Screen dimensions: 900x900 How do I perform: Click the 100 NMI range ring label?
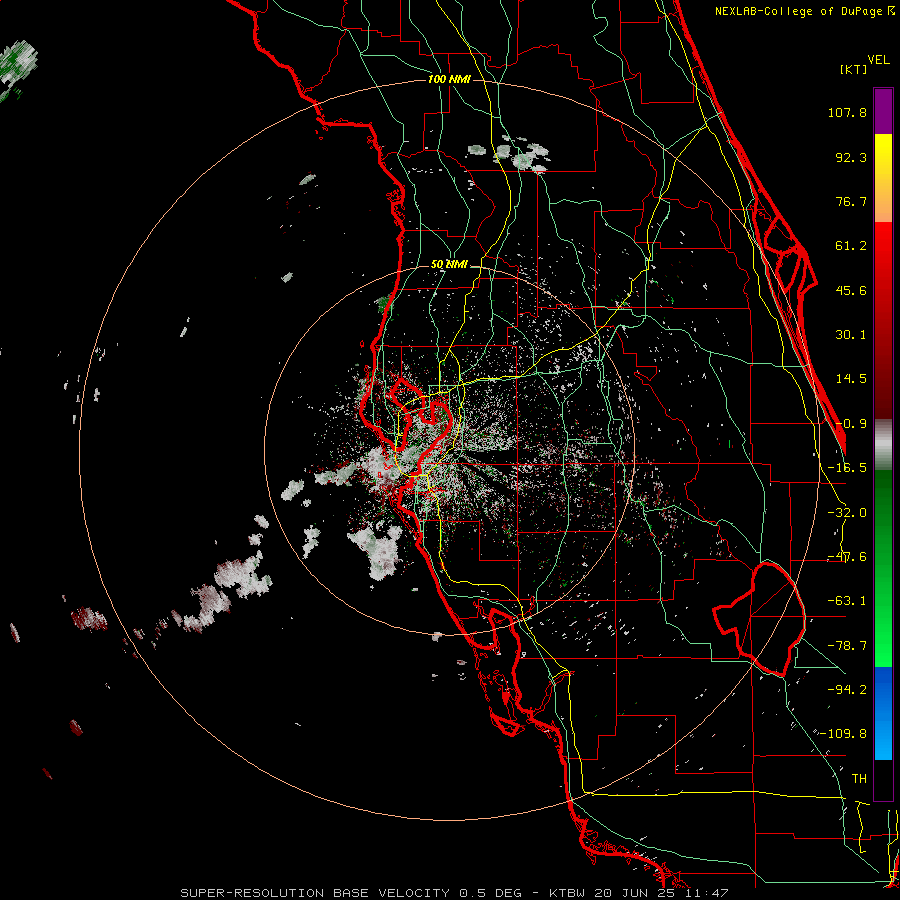coord(449,79)
